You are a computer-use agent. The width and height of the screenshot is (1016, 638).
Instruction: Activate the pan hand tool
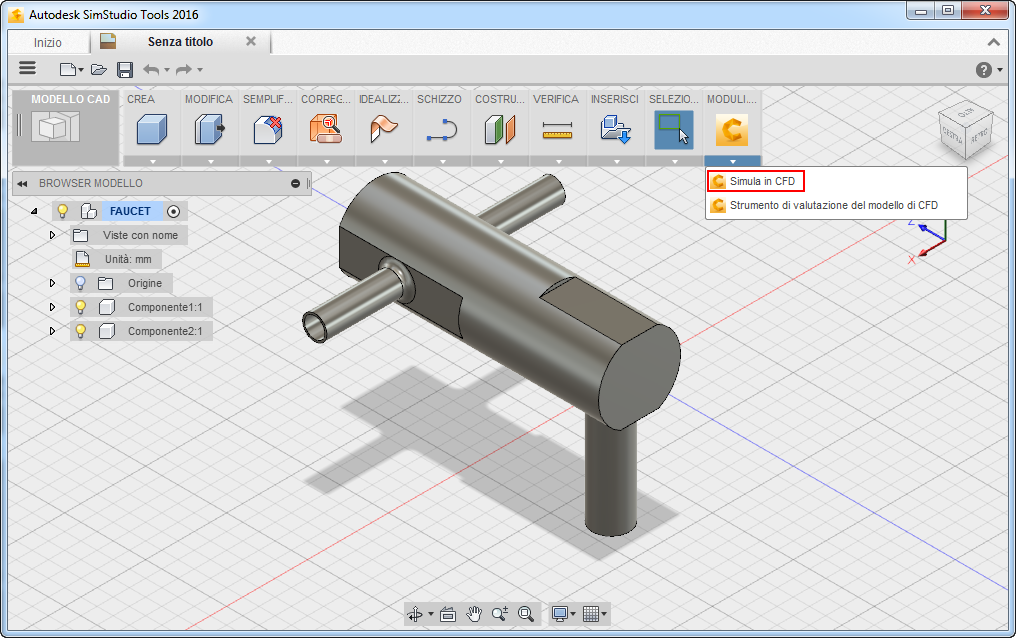click(x=474, y=613)
